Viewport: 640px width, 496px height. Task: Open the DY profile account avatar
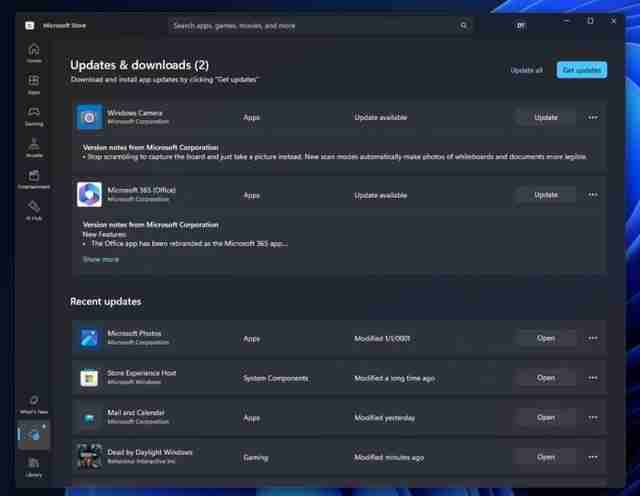coord(520,26)
